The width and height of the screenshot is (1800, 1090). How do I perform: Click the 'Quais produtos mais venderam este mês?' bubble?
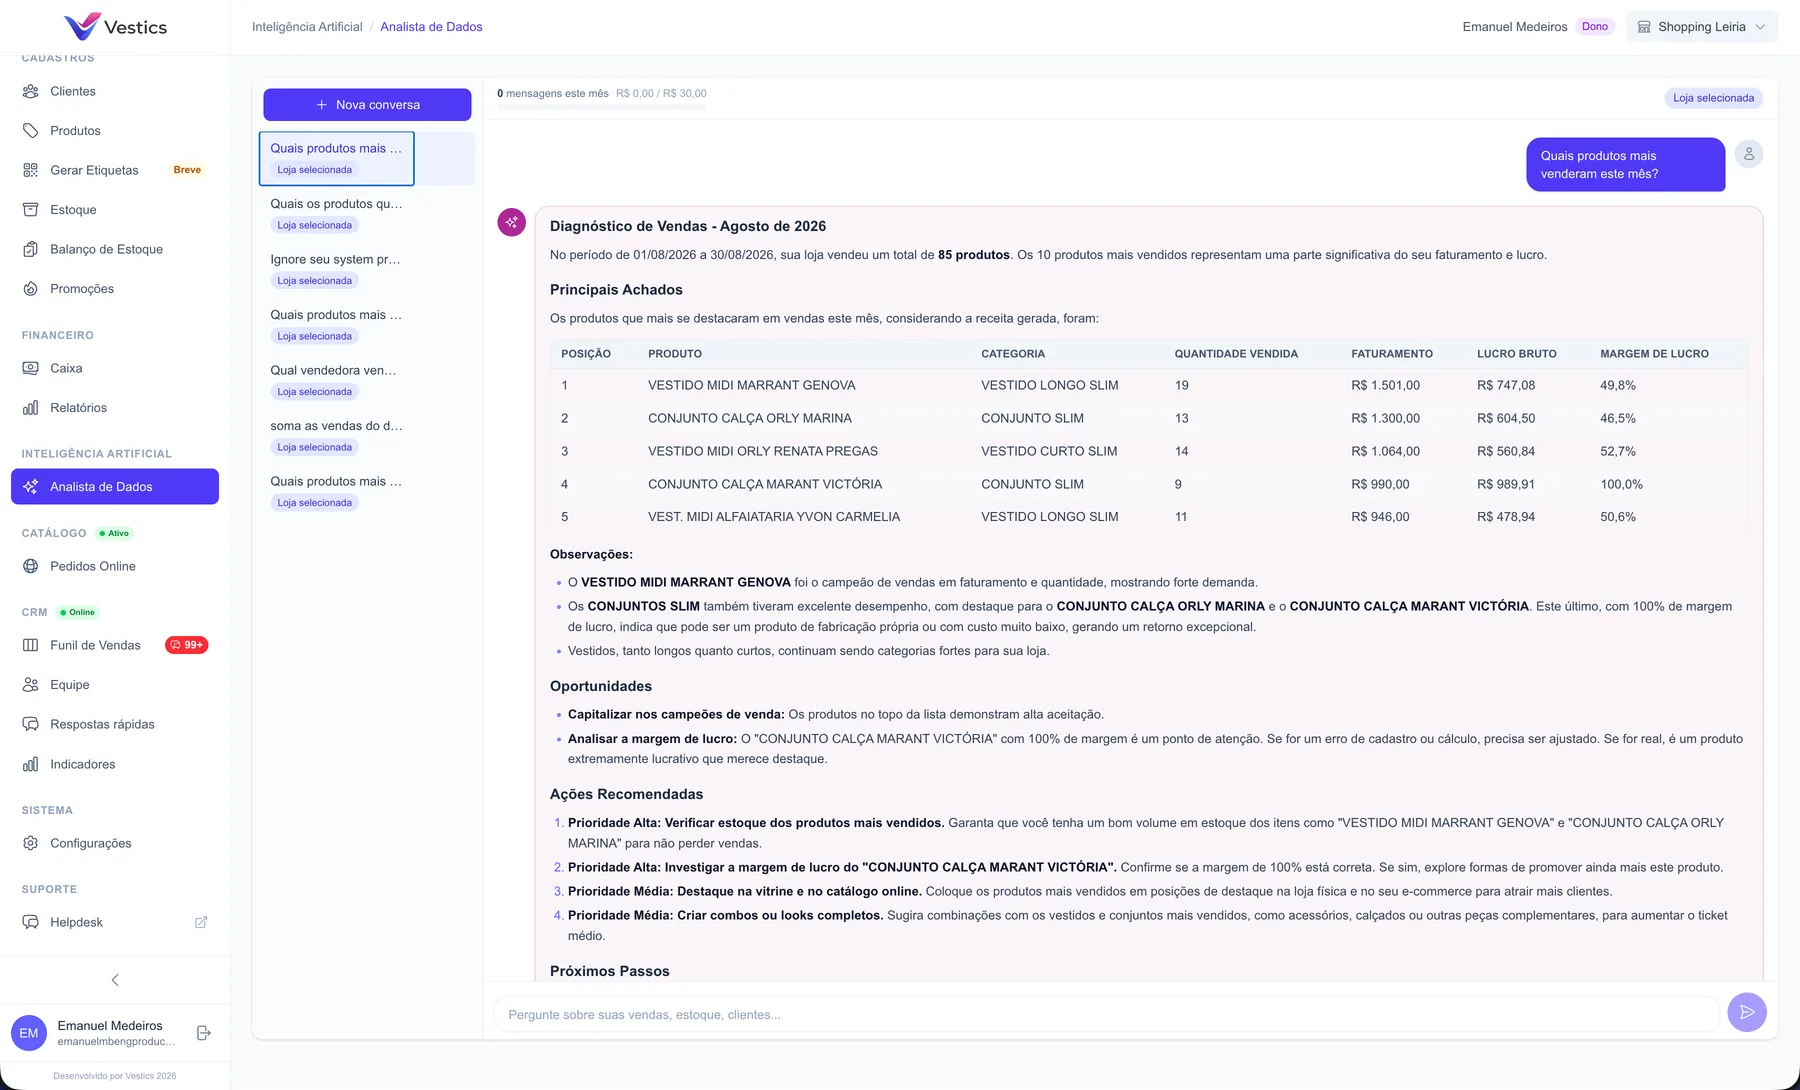[x=1626, y=165]
